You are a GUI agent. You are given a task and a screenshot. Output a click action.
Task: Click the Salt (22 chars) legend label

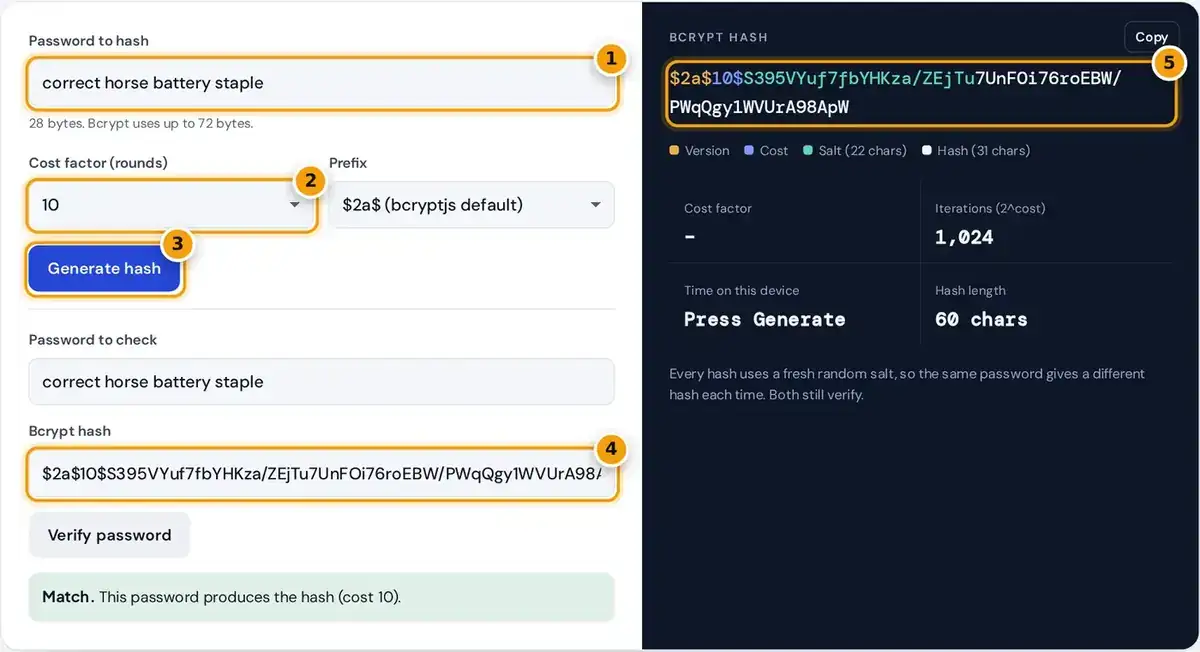(862, 151)
